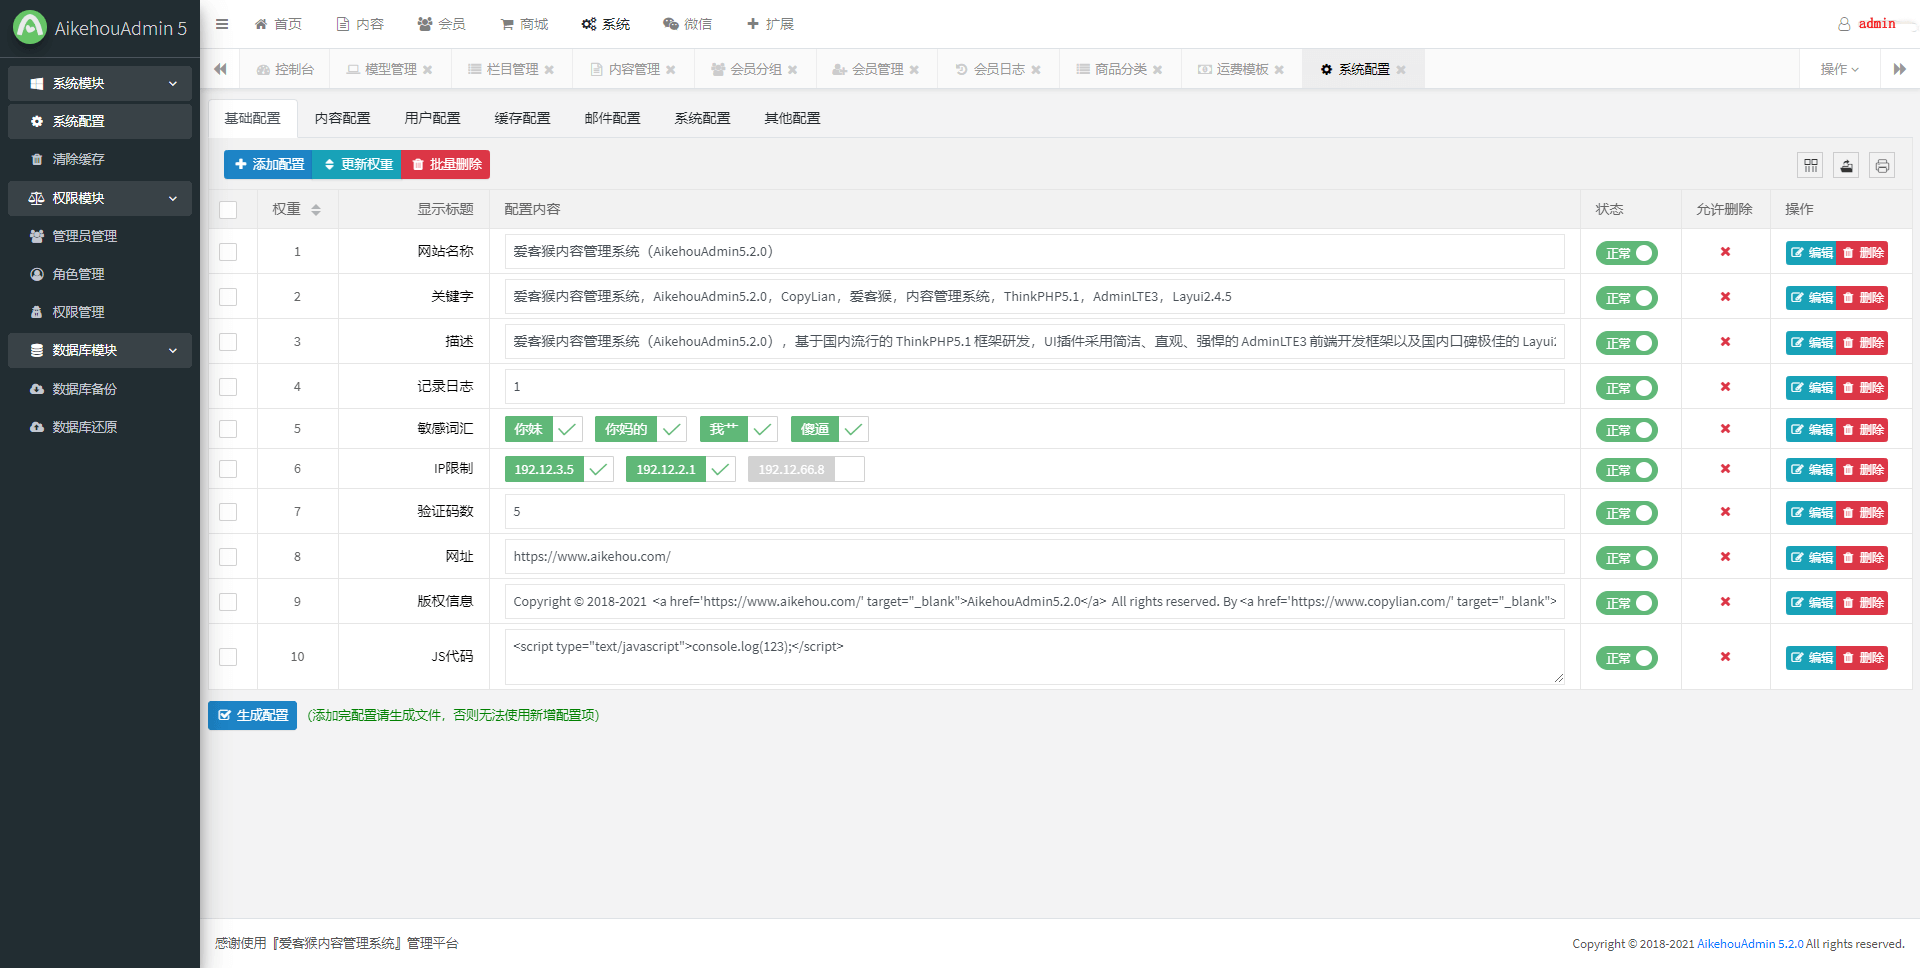Screen dimensions: 1920x968
Task: Close the 会员日志 tab
Action: tap(1036, 70)
